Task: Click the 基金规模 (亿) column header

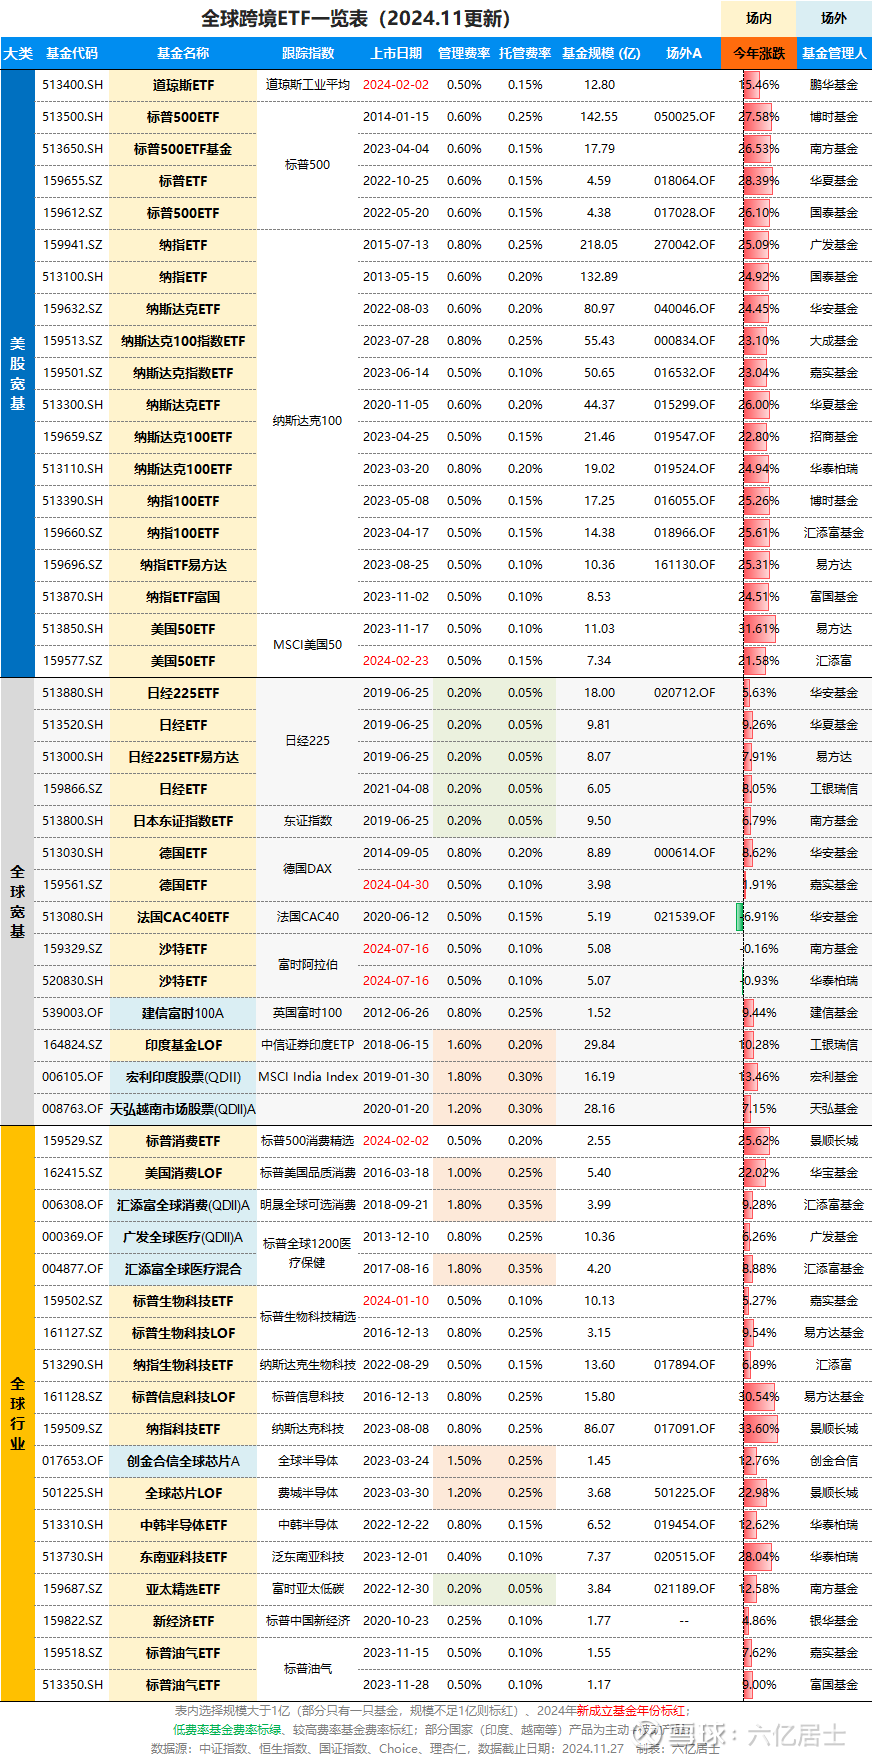Action: click(600, 53)
